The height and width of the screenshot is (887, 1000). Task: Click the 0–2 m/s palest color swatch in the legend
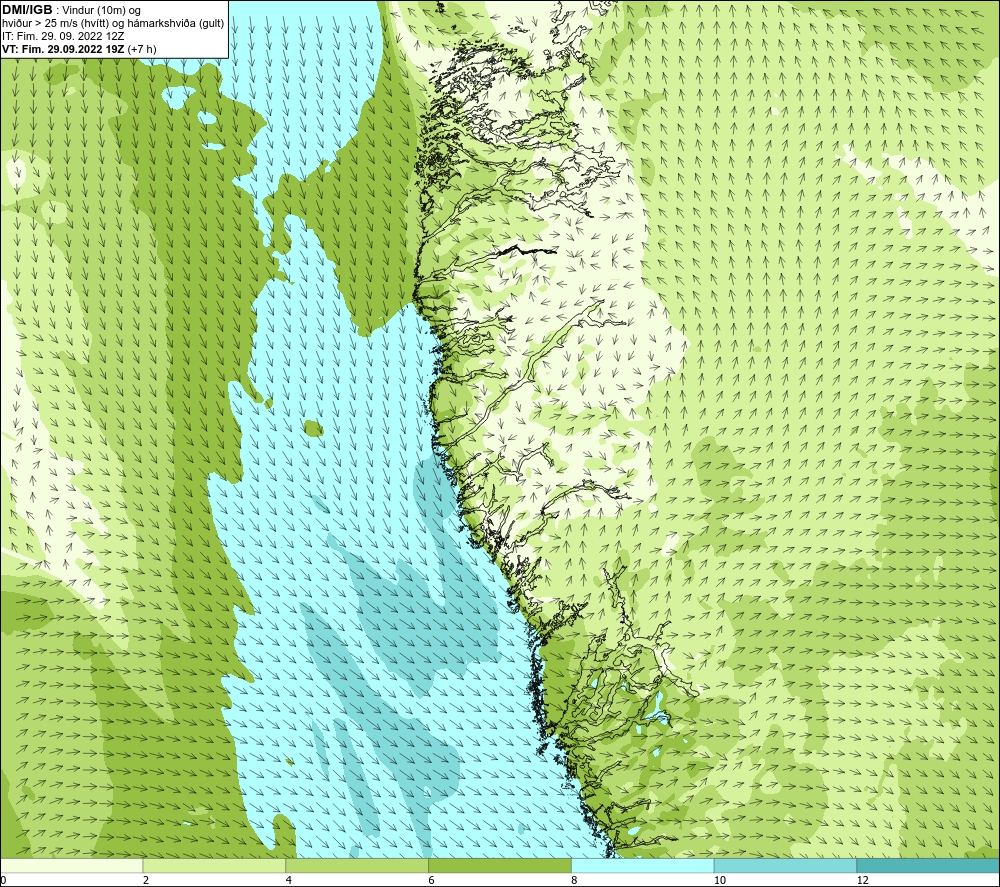(71, 865)
